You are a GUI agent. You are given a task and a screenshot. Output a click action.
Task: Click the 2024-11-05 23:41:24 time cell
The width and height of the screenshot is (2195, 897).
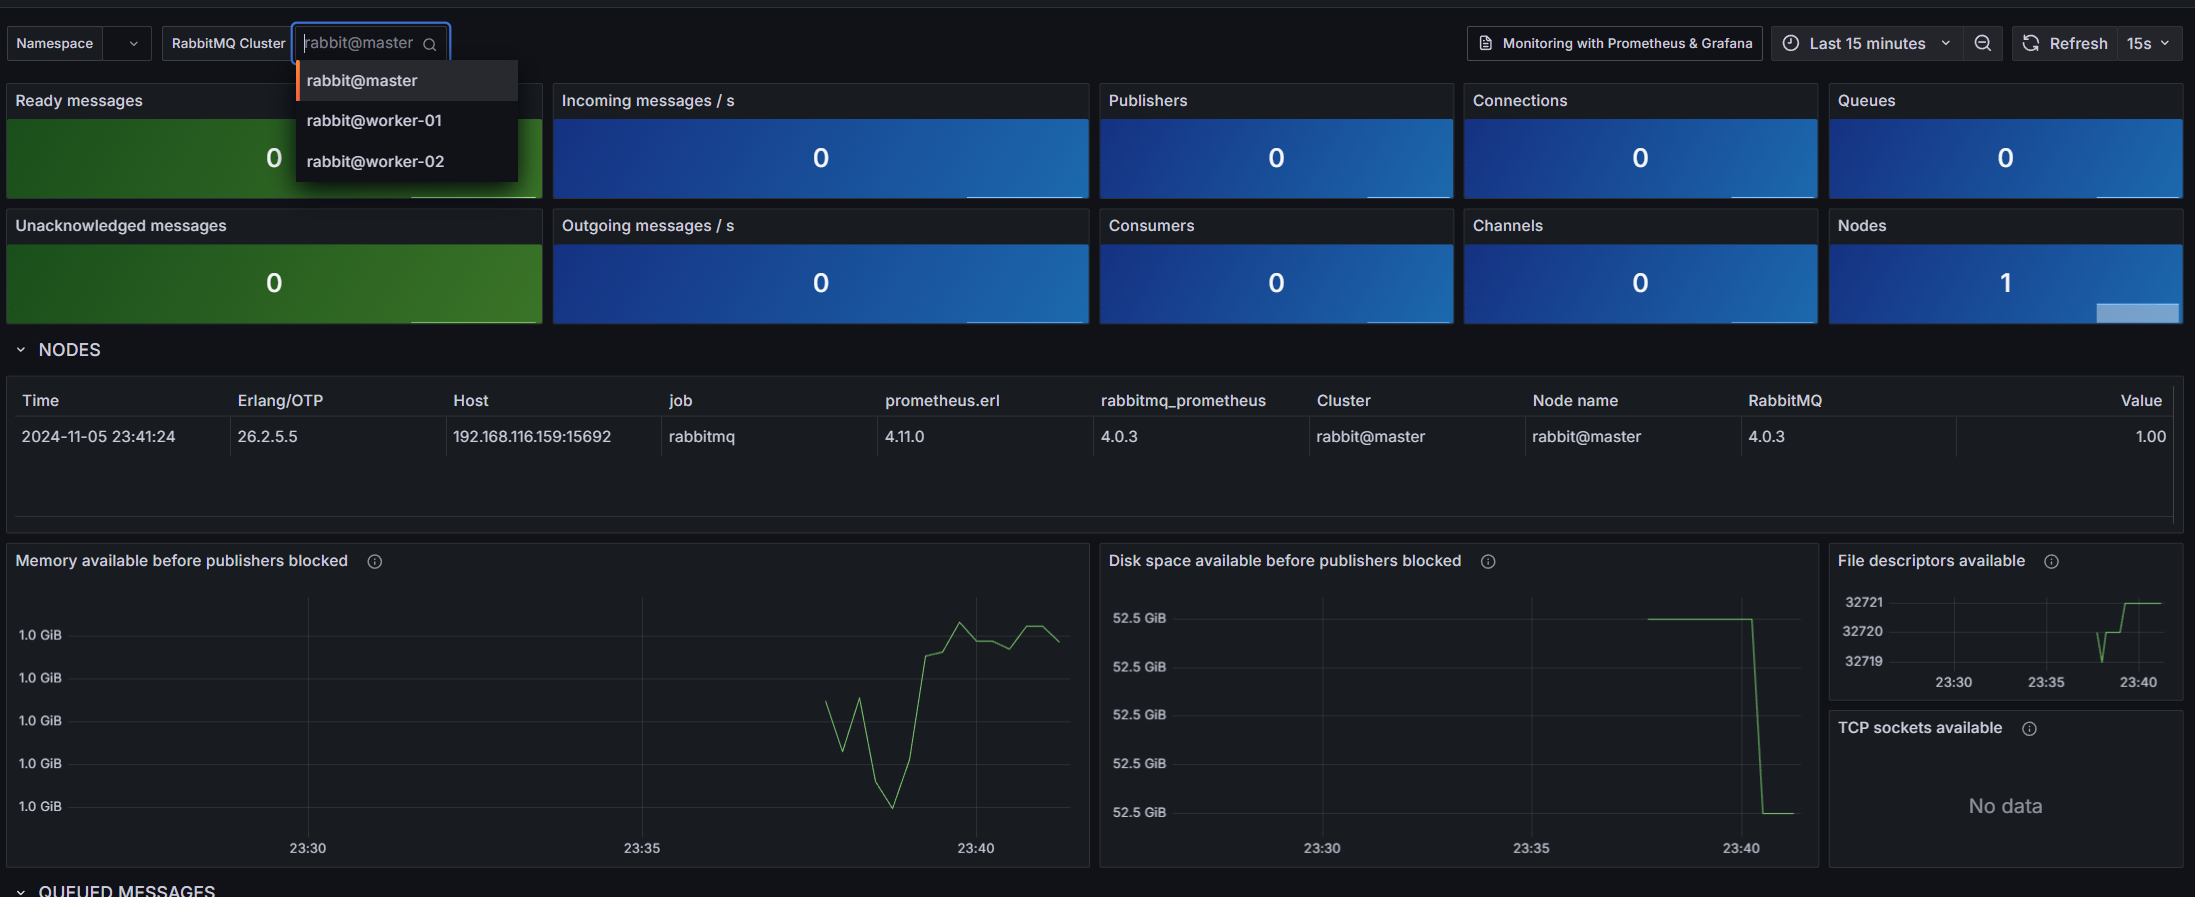98,437
